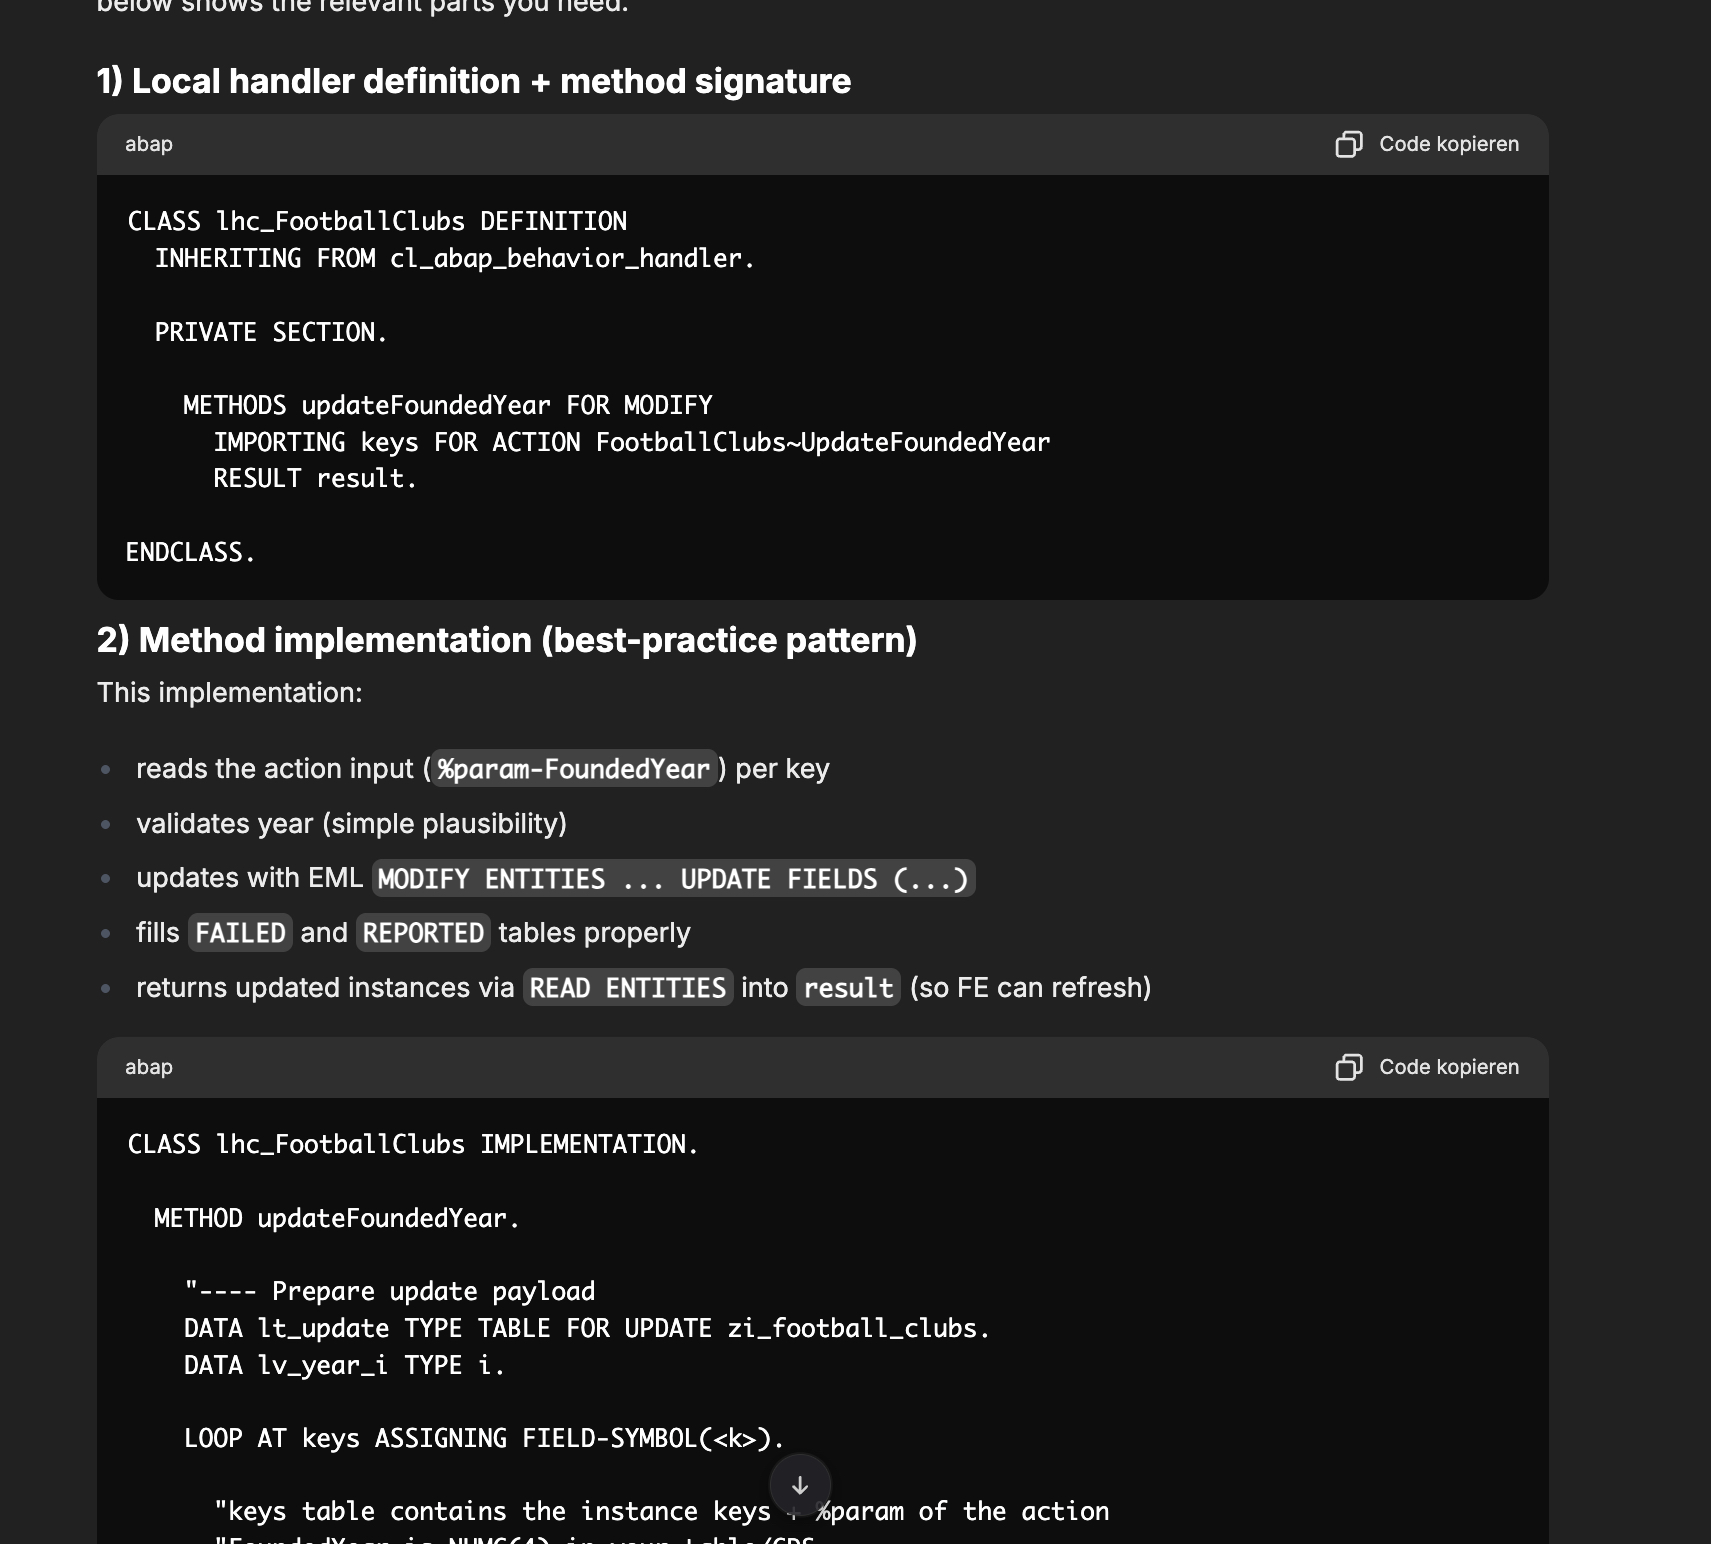Click the FAILED inline code chip
Viewport: 1711px width, 1544px height.
(x=240, y=933)
